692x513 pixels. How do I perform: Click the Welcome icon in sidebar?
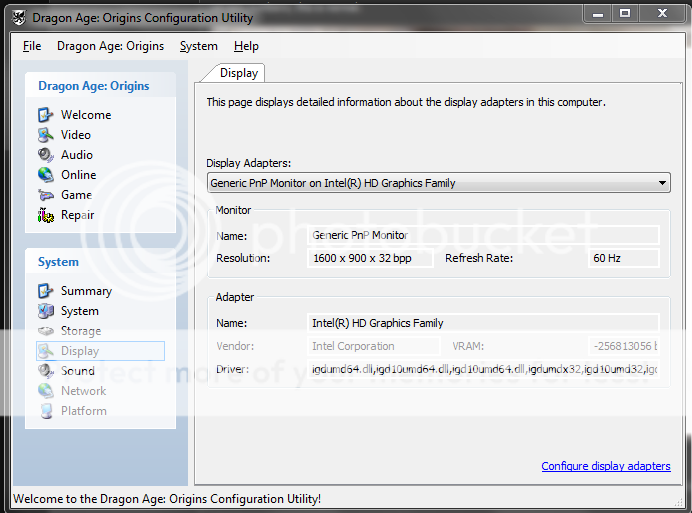[46, 115]
